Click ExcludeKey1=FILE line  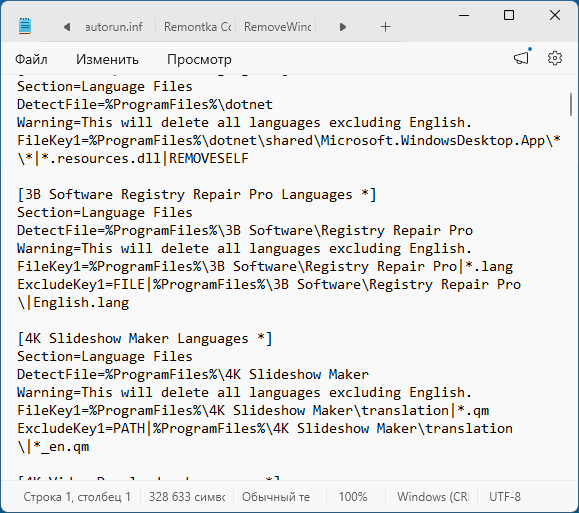tap(269, 285)
